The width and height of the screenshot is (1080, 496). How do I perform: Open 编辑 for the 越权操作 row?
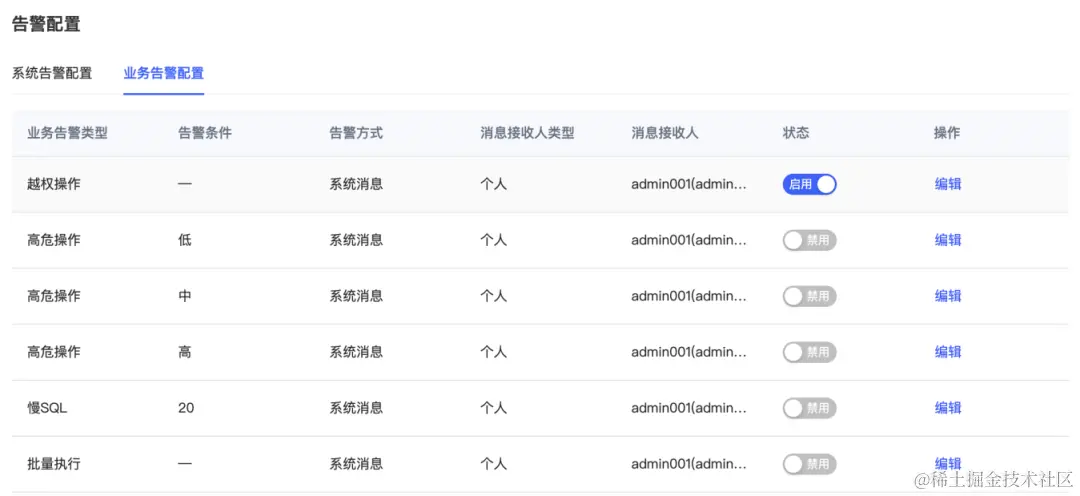(x=948, y=184)
